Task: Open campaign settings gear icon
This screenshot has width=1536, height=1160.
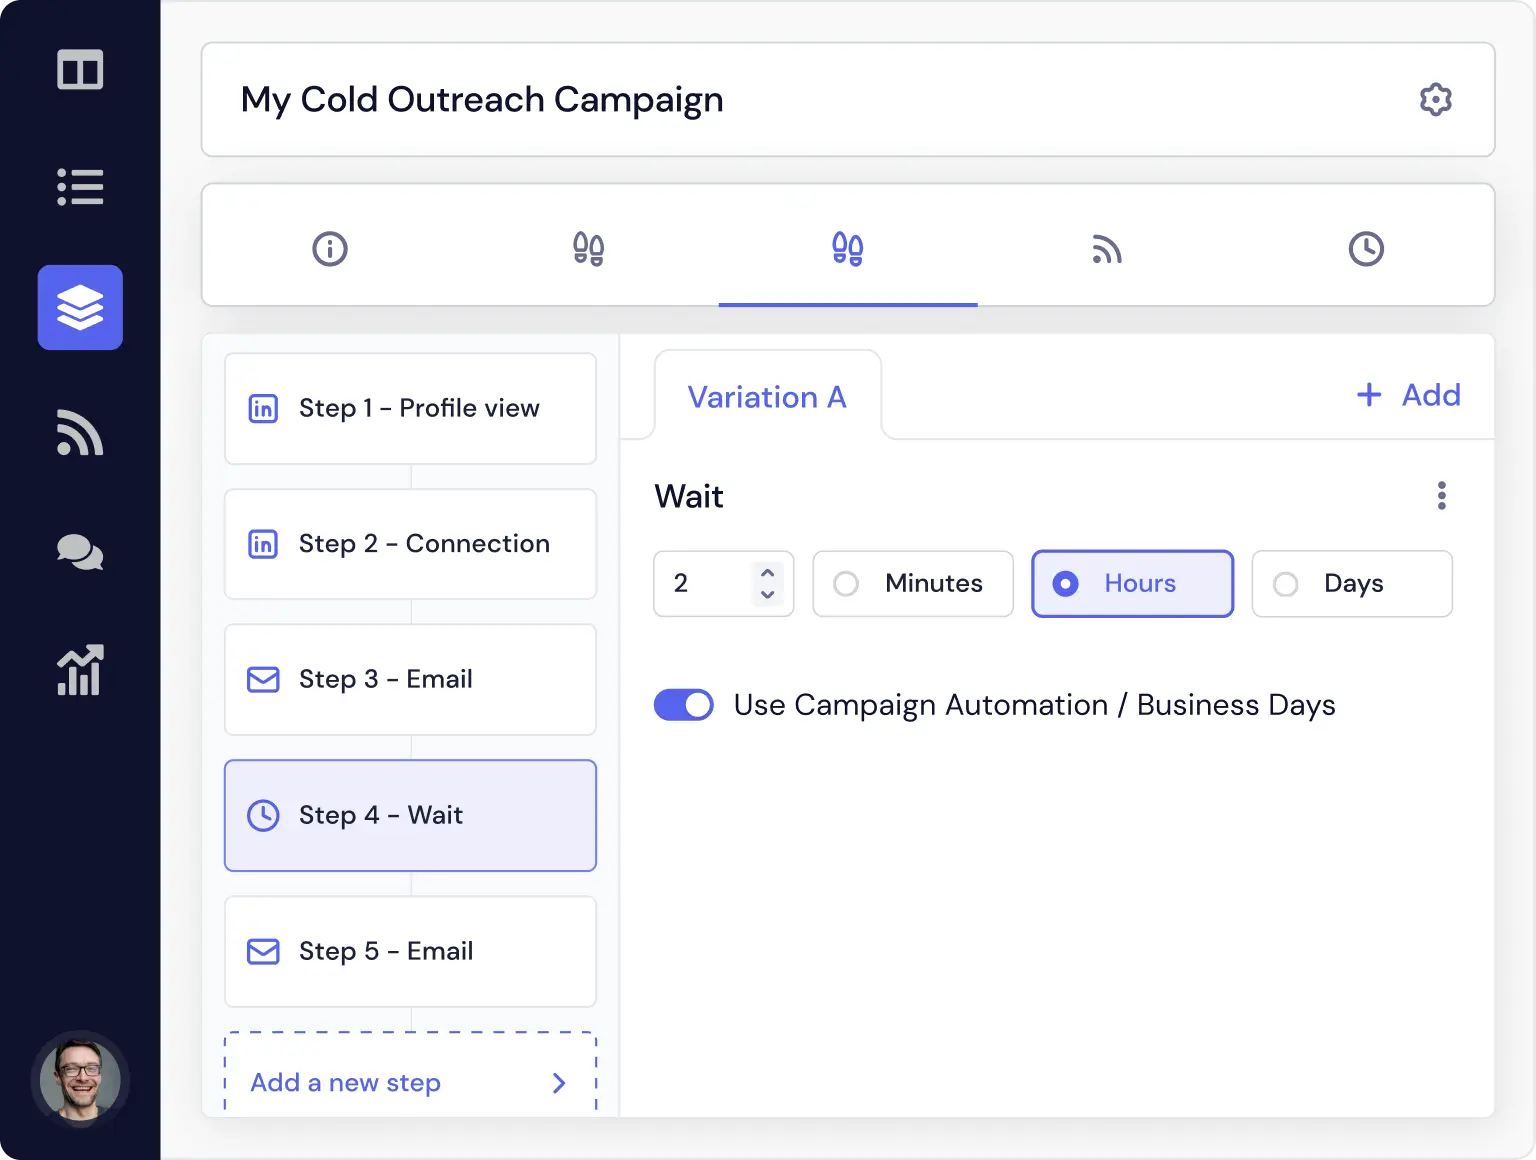Action: pyautogui.click(x=1436, y=99)
